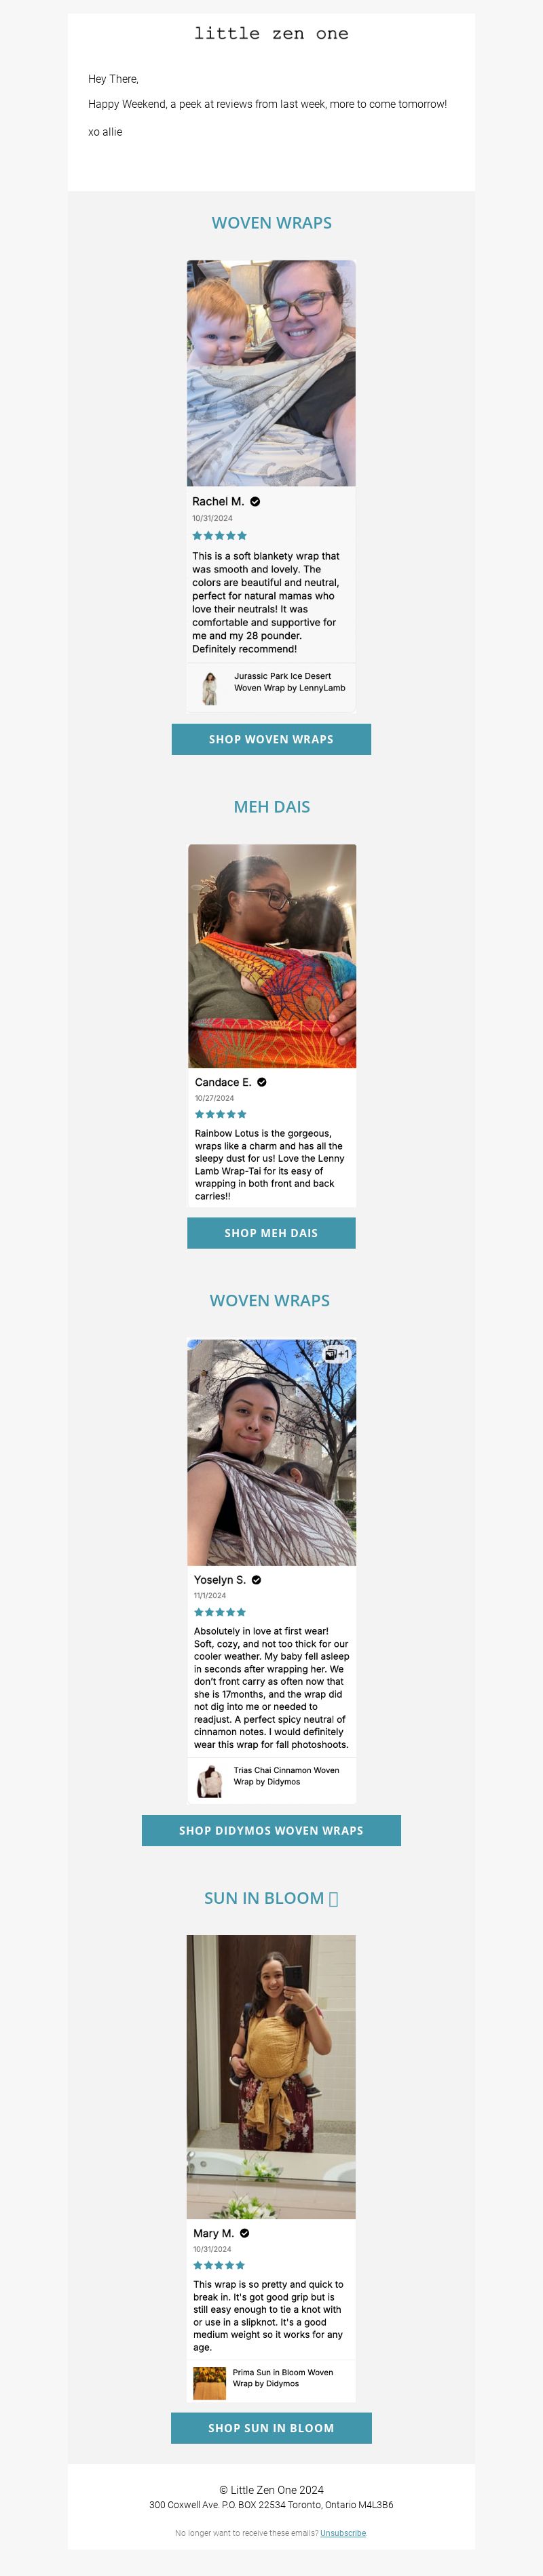
Task: Click Mary M.'s verified badge icon
Action: coord(245,2233)
